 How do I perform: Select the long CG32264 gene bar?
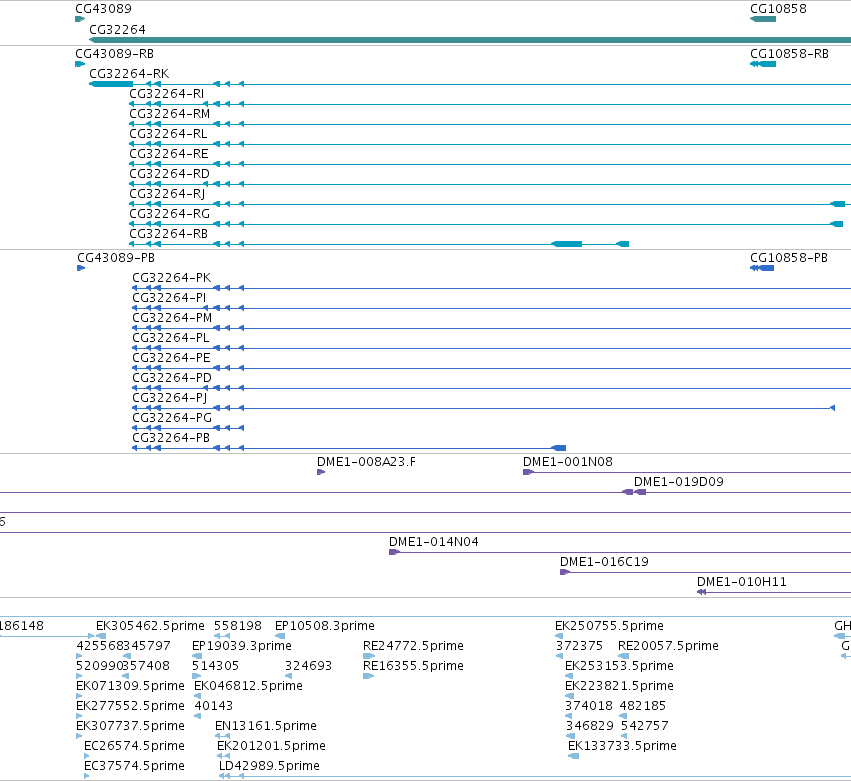tap(470, 40)
